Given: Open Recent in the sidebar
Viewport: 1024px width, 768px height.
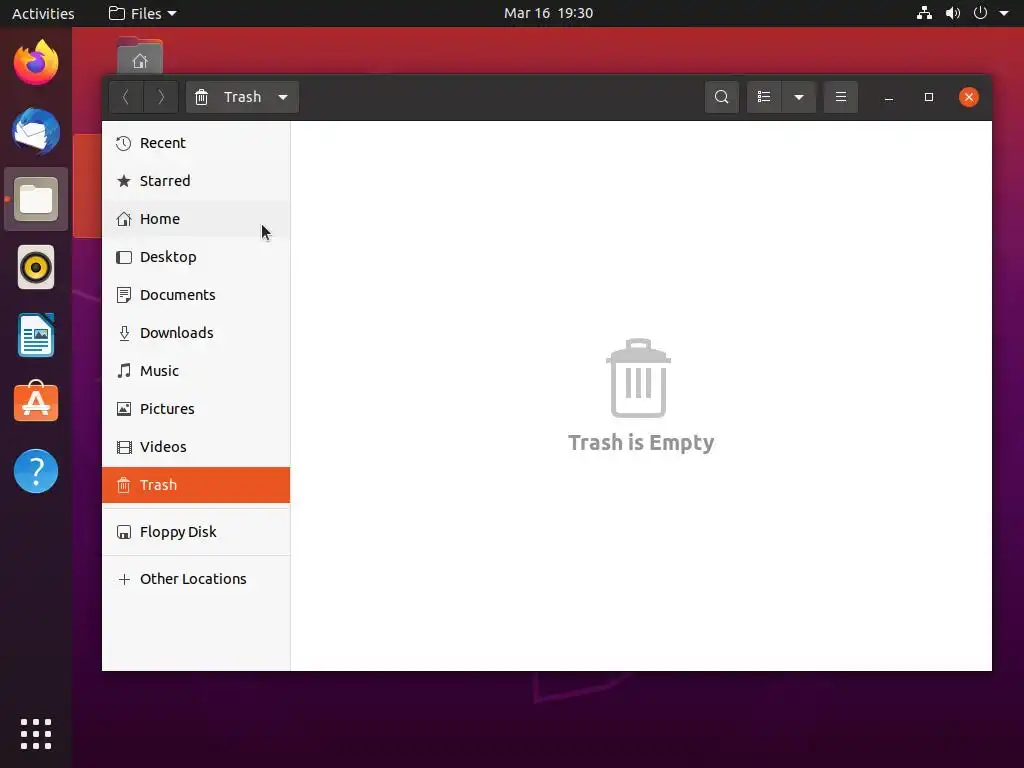Looking at the screenshot, I should 196,143.
